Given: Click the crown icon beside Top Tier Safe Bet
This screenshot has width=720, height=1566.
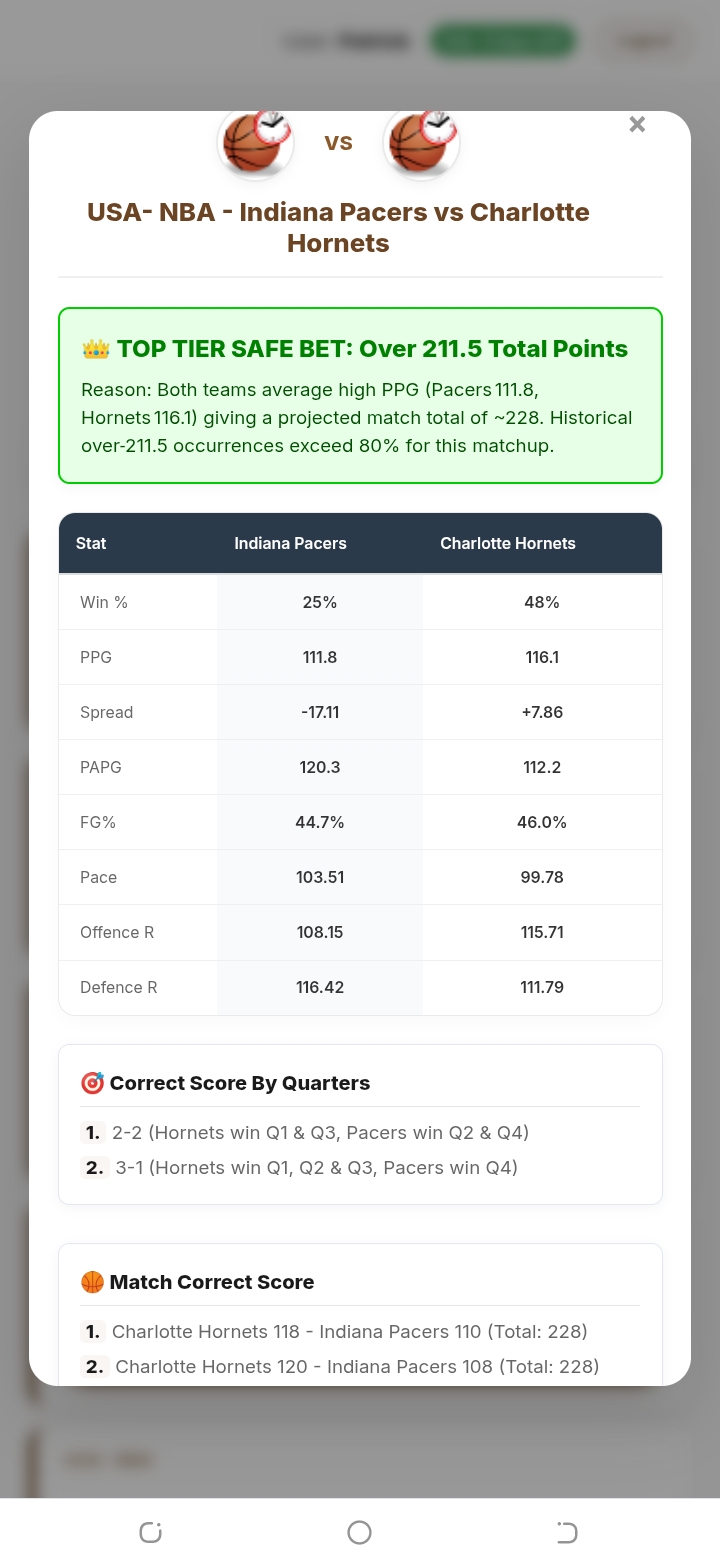Looking at the screenshot, I should tap(96, 349).
